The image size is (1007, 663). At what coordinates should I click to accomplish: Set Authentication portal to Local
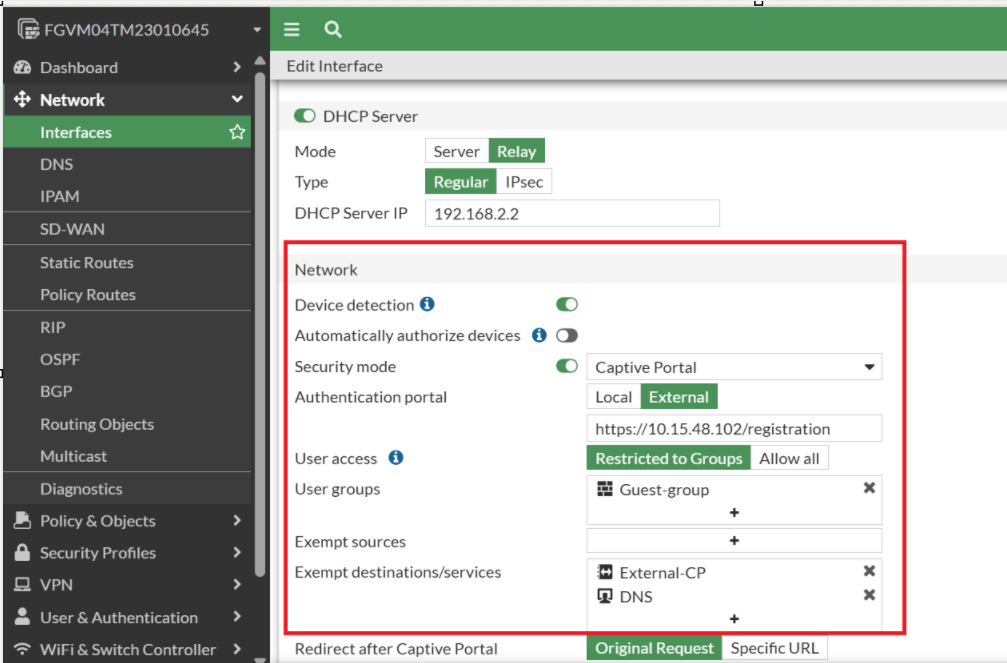point(613,396)
